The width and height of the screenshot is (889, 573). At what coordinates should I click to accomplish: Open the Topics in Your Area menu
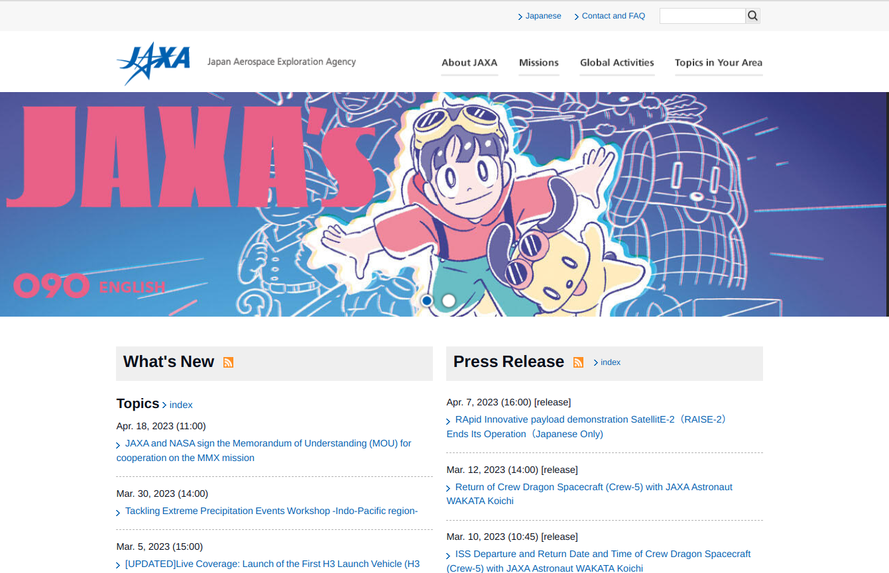718,63
